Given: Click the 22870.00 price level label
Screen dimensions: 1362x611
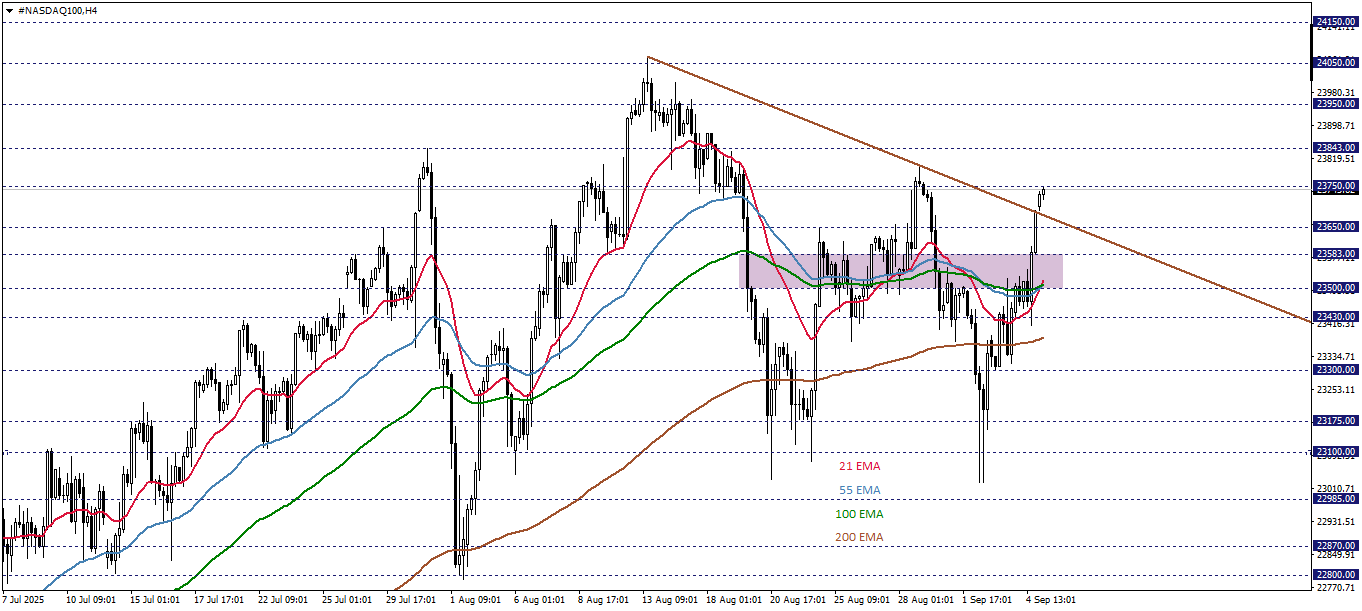Looking at the screenshot, I should coord(1336,545).
